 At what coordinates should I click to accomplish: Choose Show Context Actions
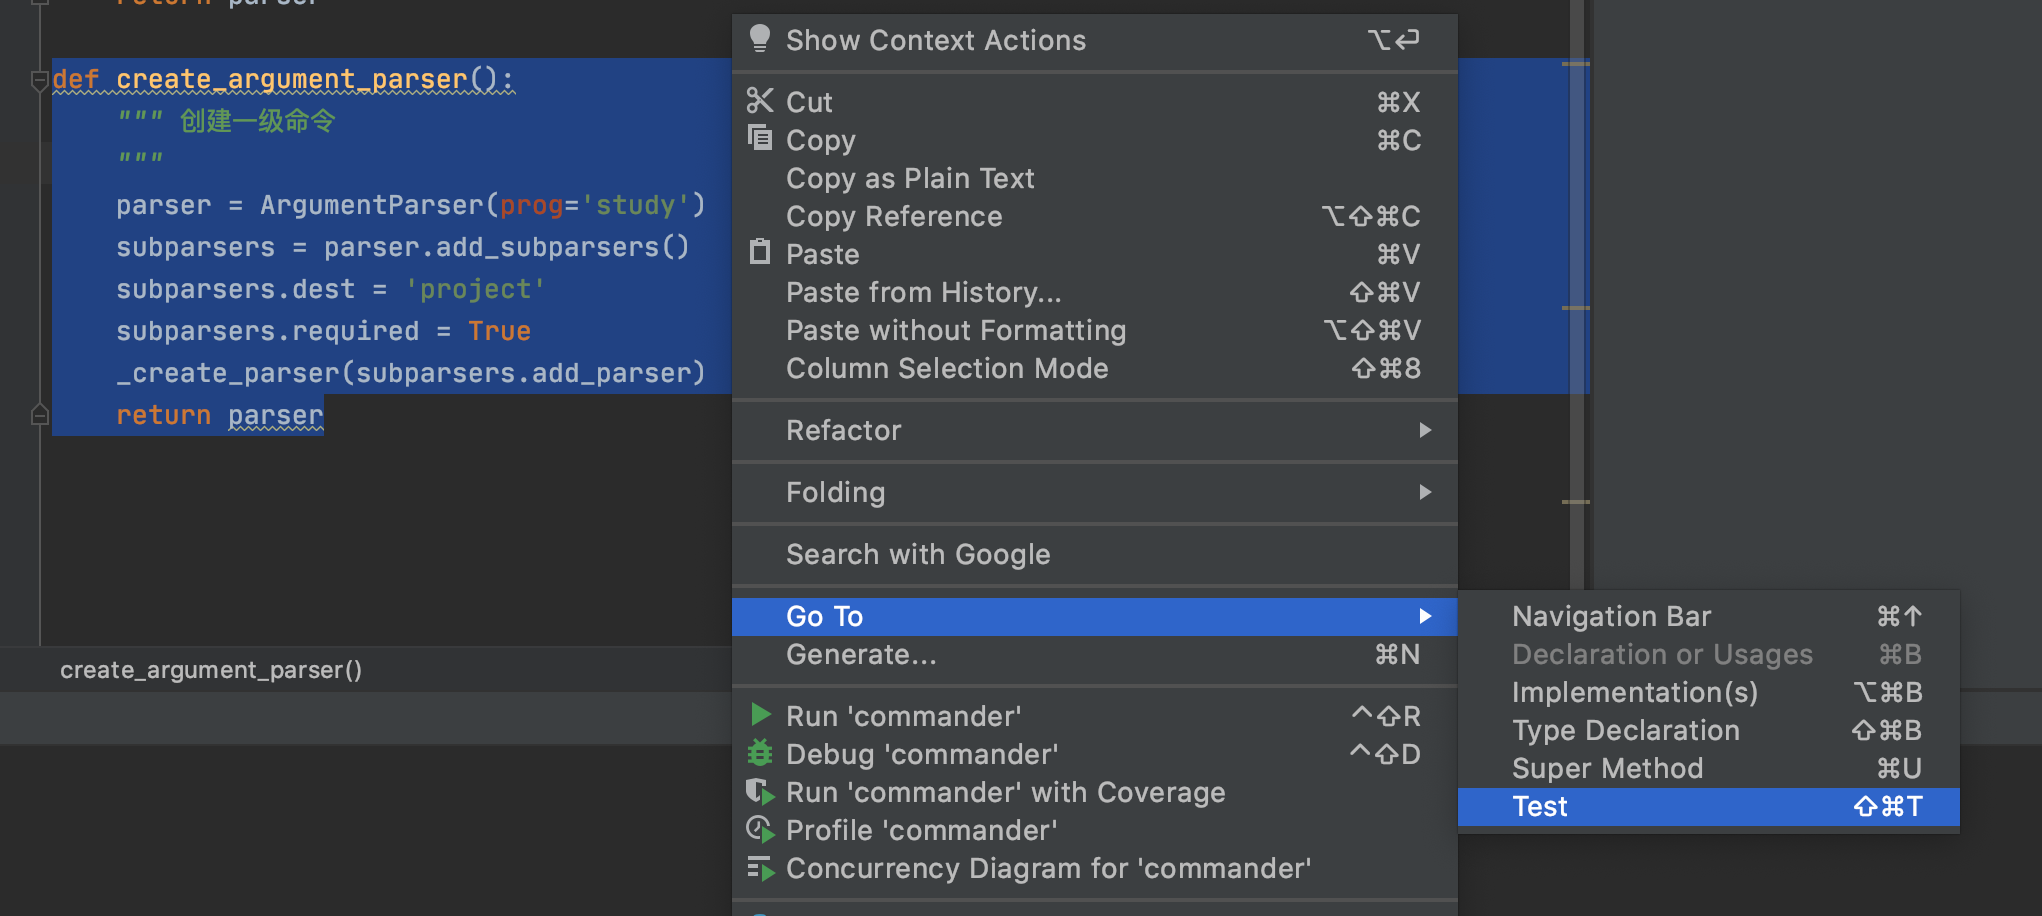click(x=1094, y=40)
